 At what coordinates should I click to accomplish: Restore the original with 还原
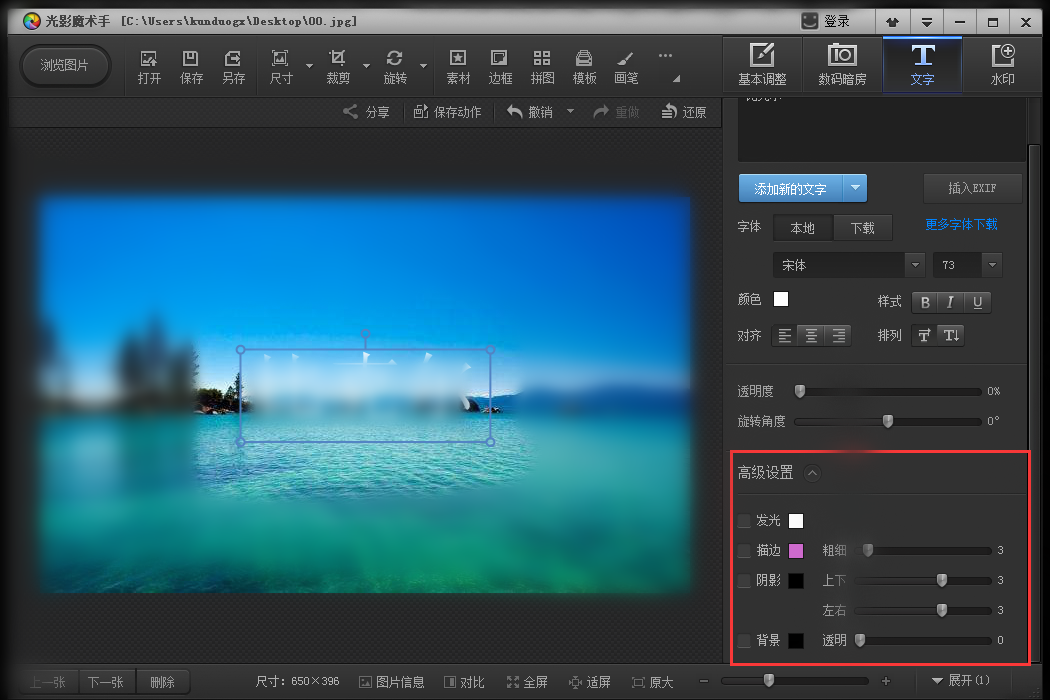tap(684, 112)
